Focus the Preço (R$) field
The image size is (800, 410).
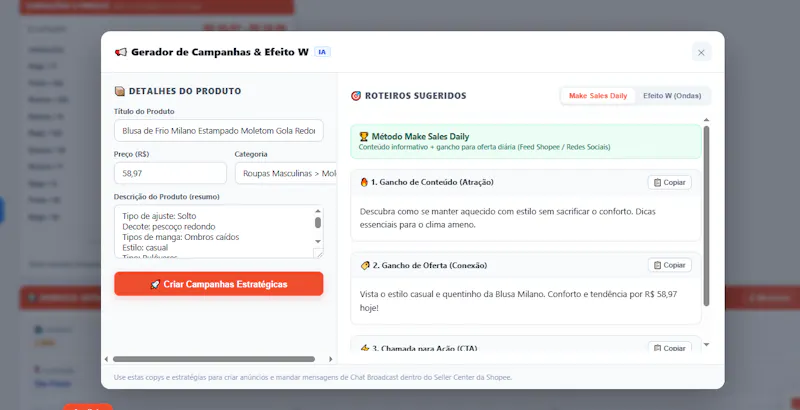point(170,173)
